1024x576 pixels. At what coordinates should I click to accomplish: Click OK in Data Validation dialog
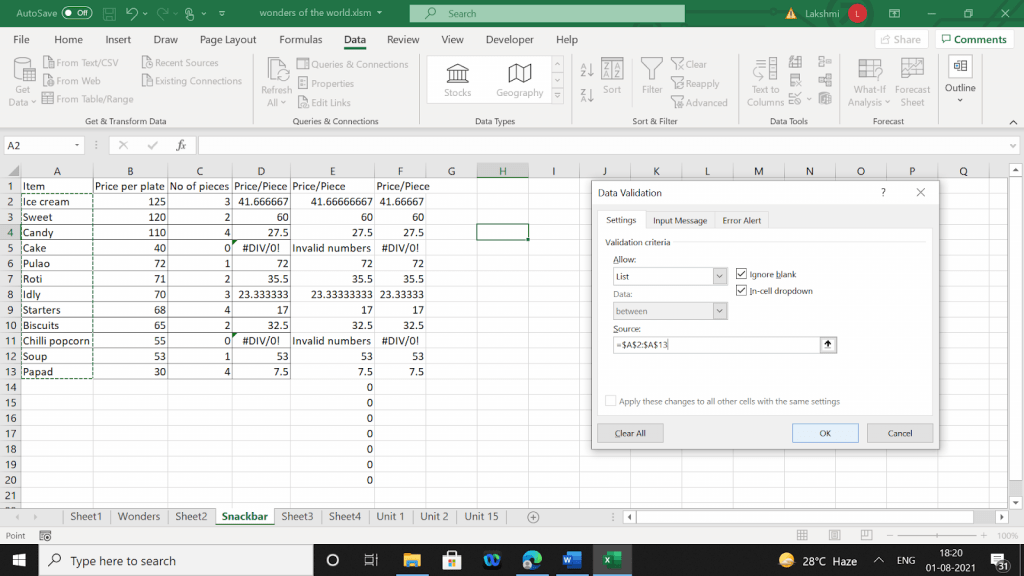(824, 433)
